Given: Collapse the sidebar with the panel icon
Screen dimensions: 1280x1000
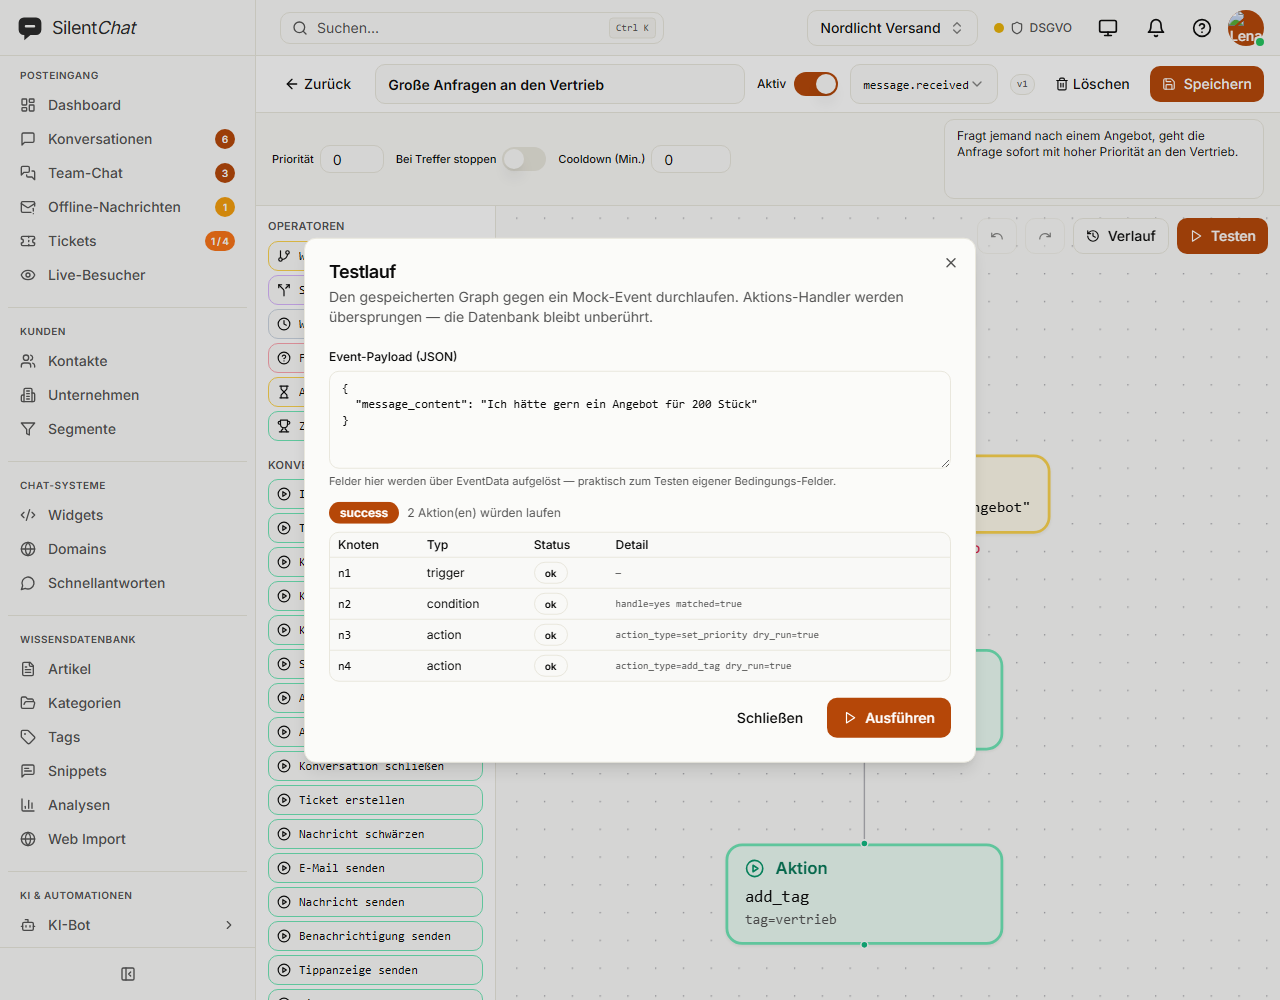Looking at the screenshot, I should click(128, 974).
